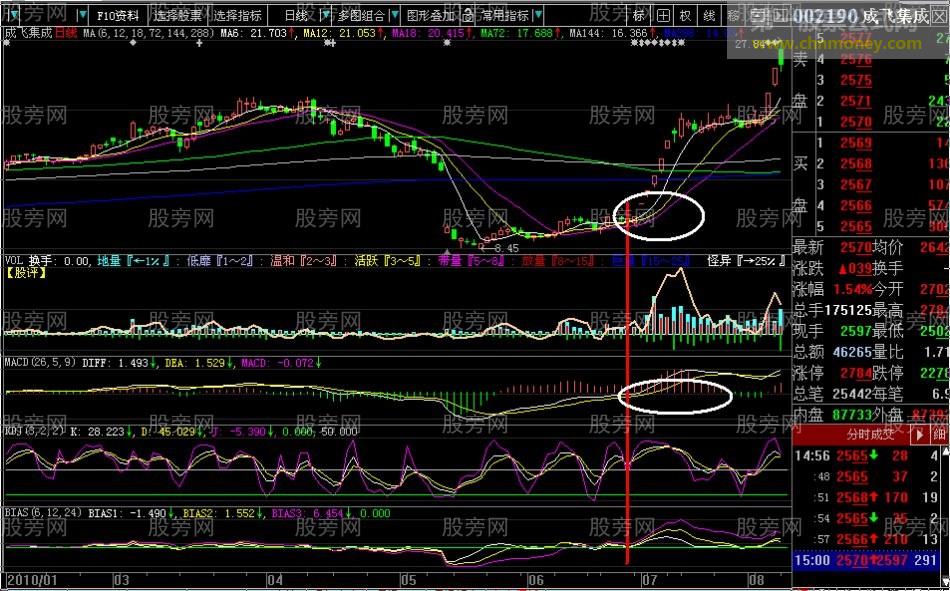Click the MACD(26,5,9) indicator label

(41, 362)
